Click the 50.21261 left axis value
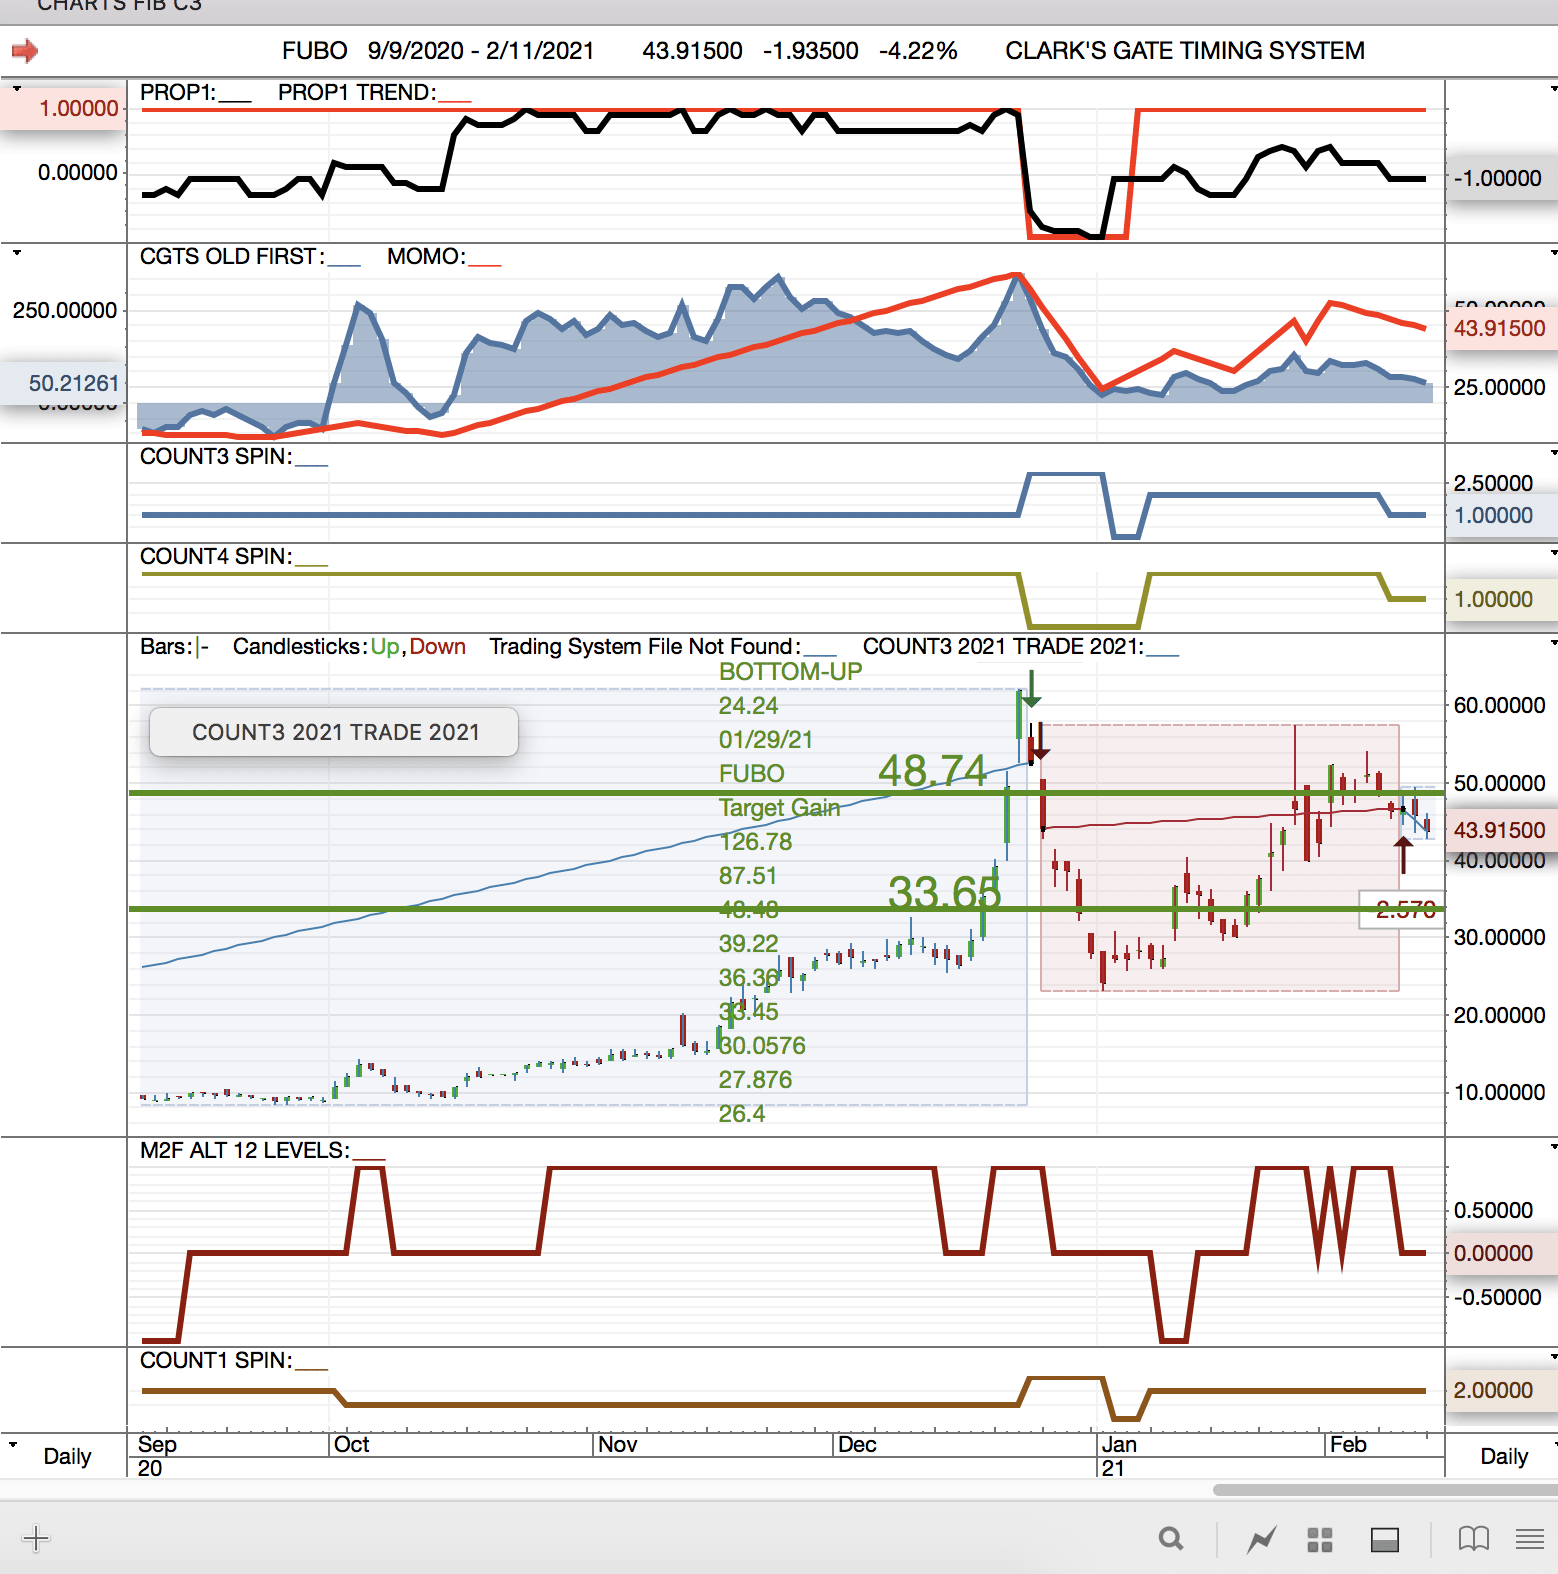Screen dimensions: 1558x1574 tap(74, 383)
